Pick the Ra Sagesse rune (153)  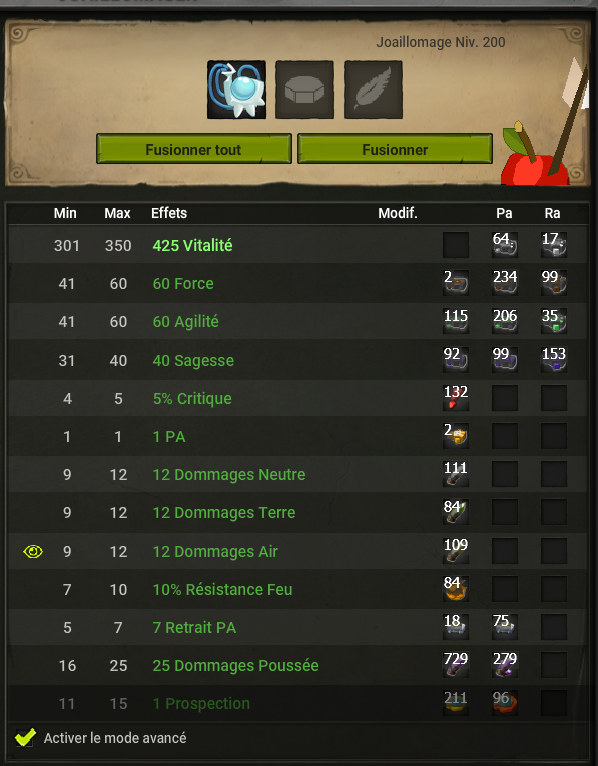click(x=554, y=360)
